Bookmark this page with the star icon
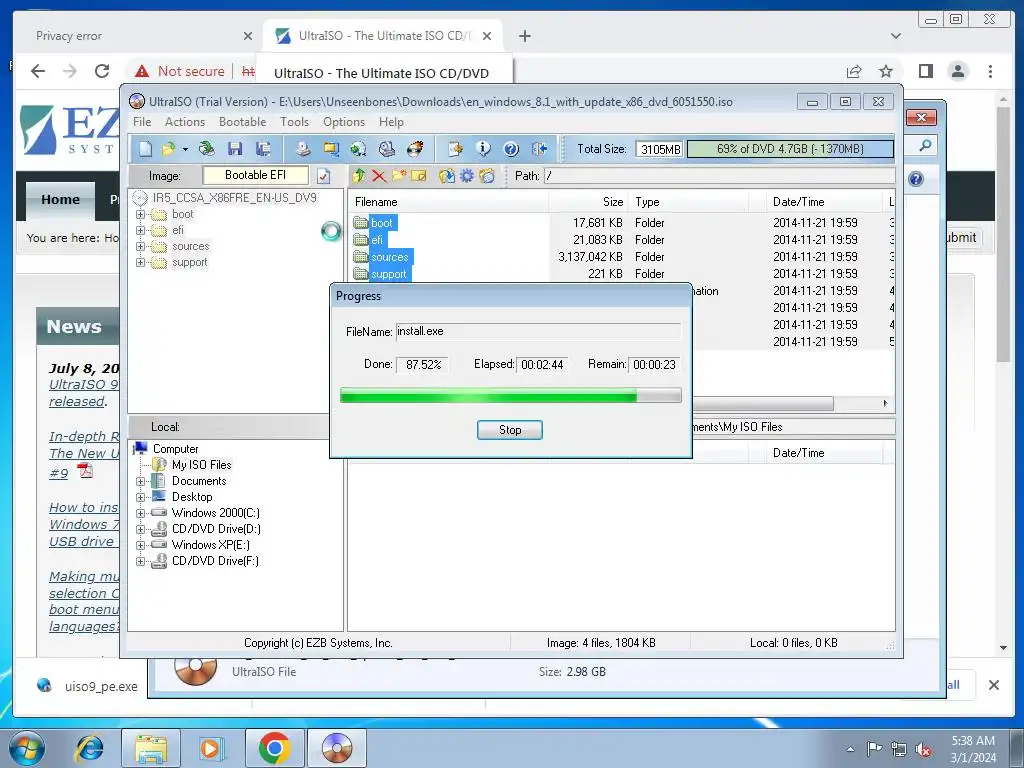This screenshot has height=768, width=1024. (886, 71)
